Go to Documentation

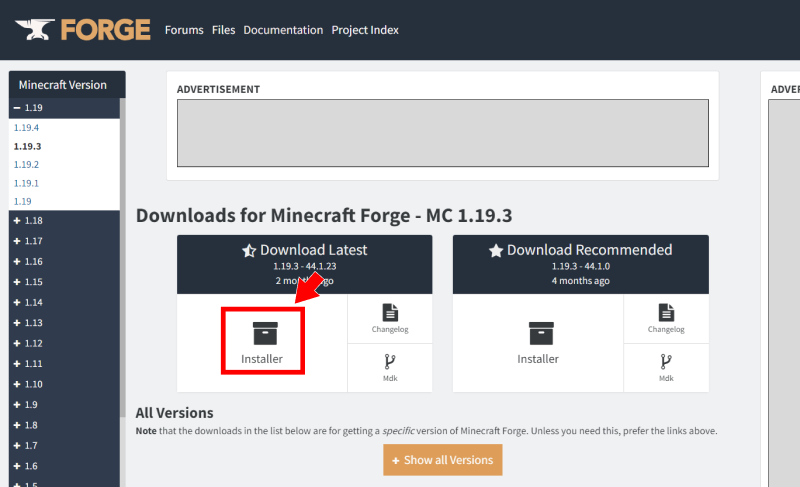tap(283, 30)
